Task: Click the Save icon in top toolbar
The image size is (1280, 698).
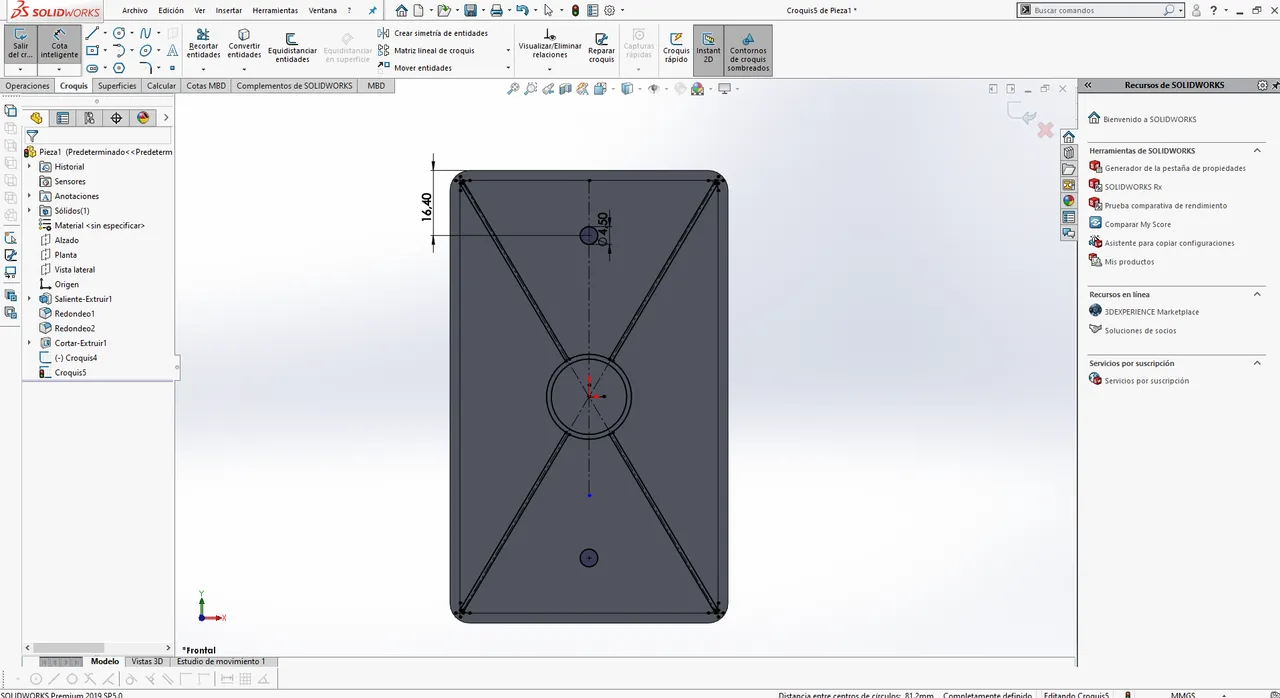Action: click(470, 10)
